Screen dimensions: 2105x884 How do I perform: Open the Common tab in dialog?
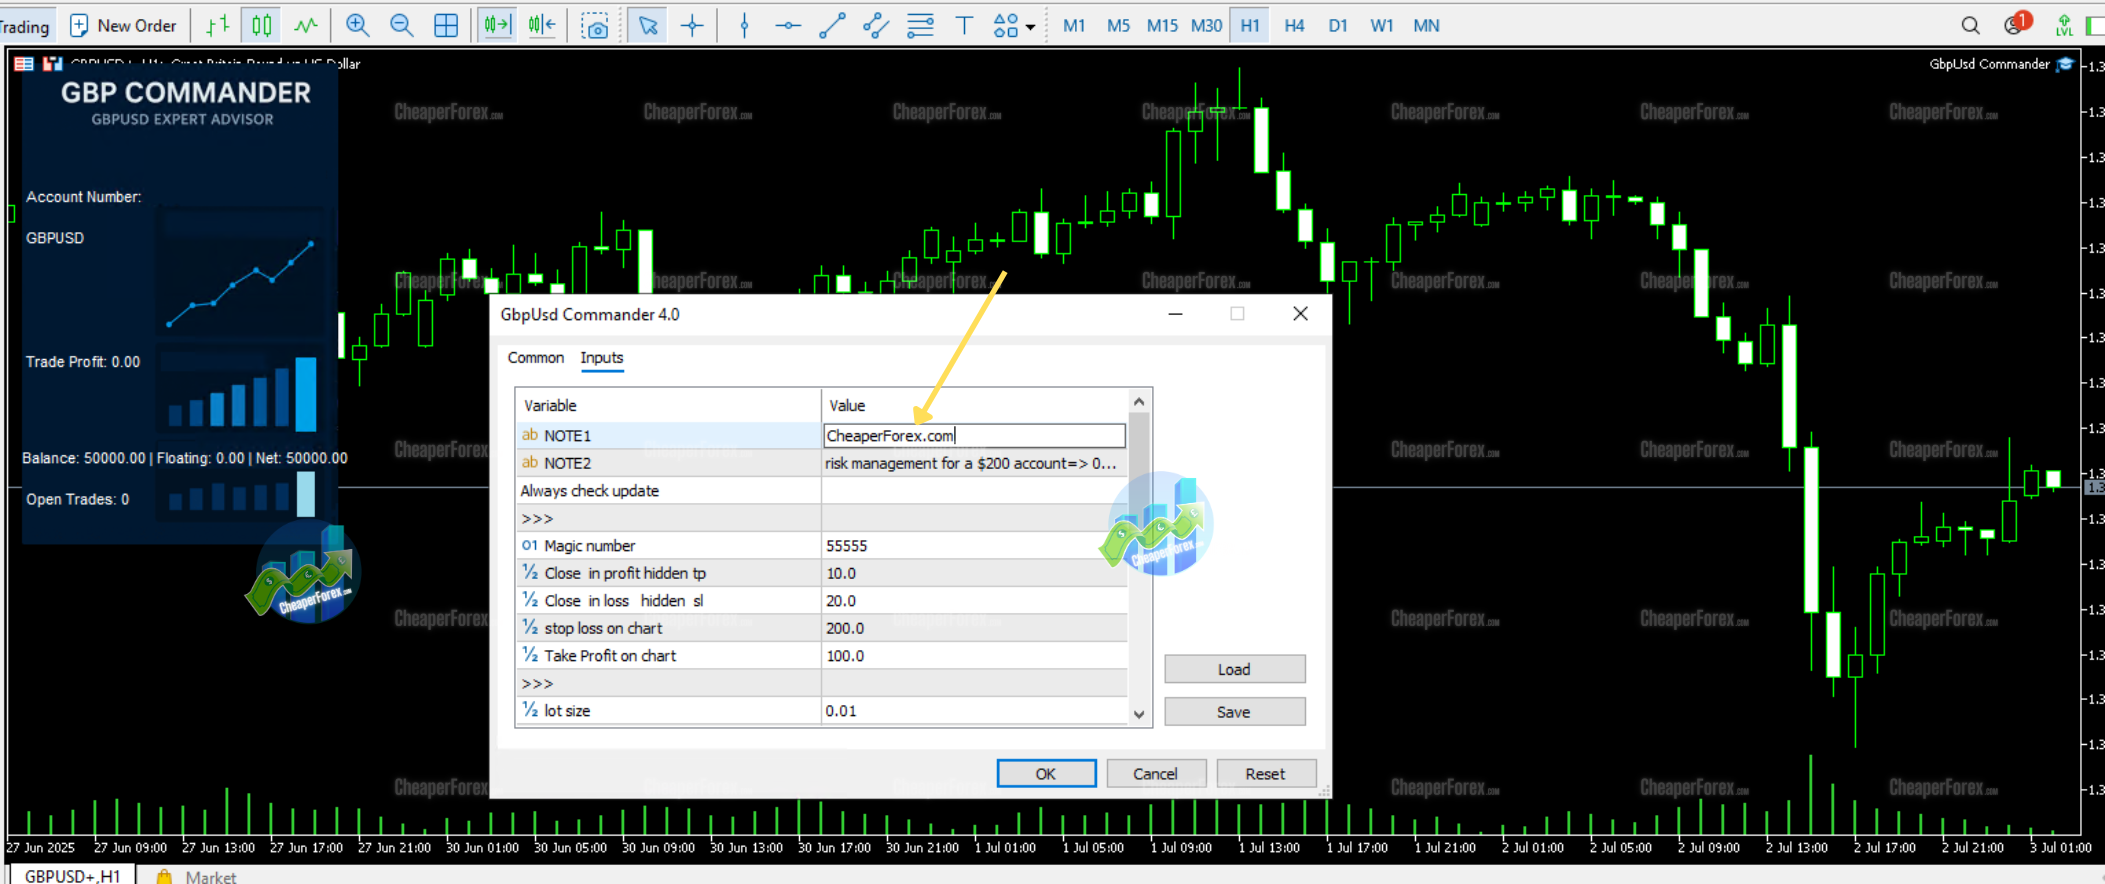click(x=535, y=358)
